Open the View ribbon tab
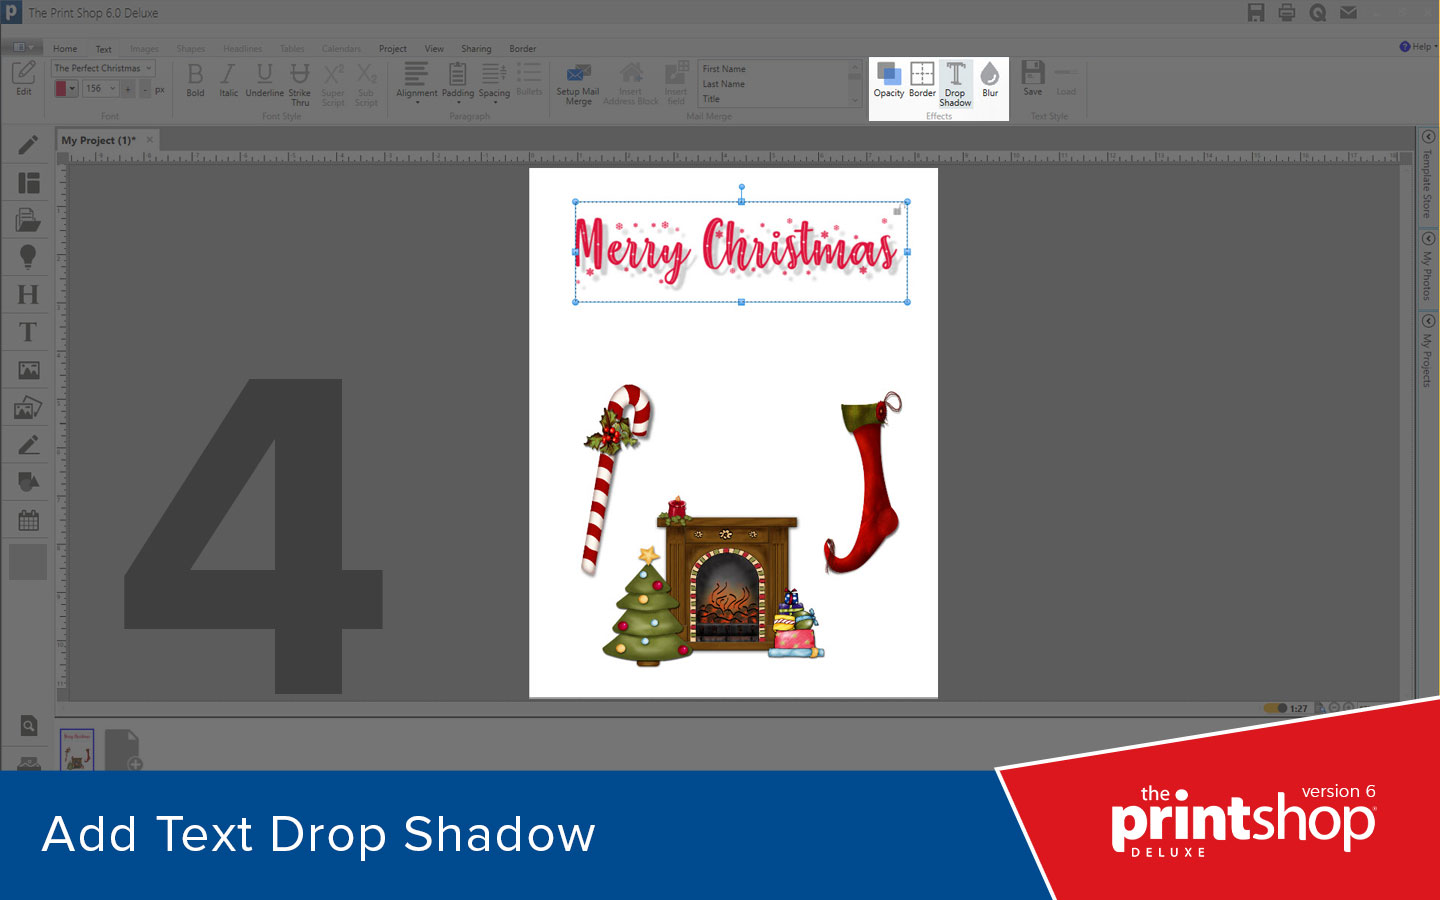 tap(434, 48)
